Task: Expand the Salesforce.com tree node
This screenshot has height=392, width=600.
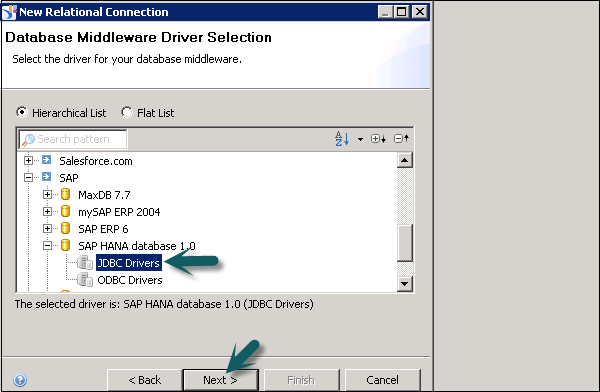Action: (x=28, y=160)
